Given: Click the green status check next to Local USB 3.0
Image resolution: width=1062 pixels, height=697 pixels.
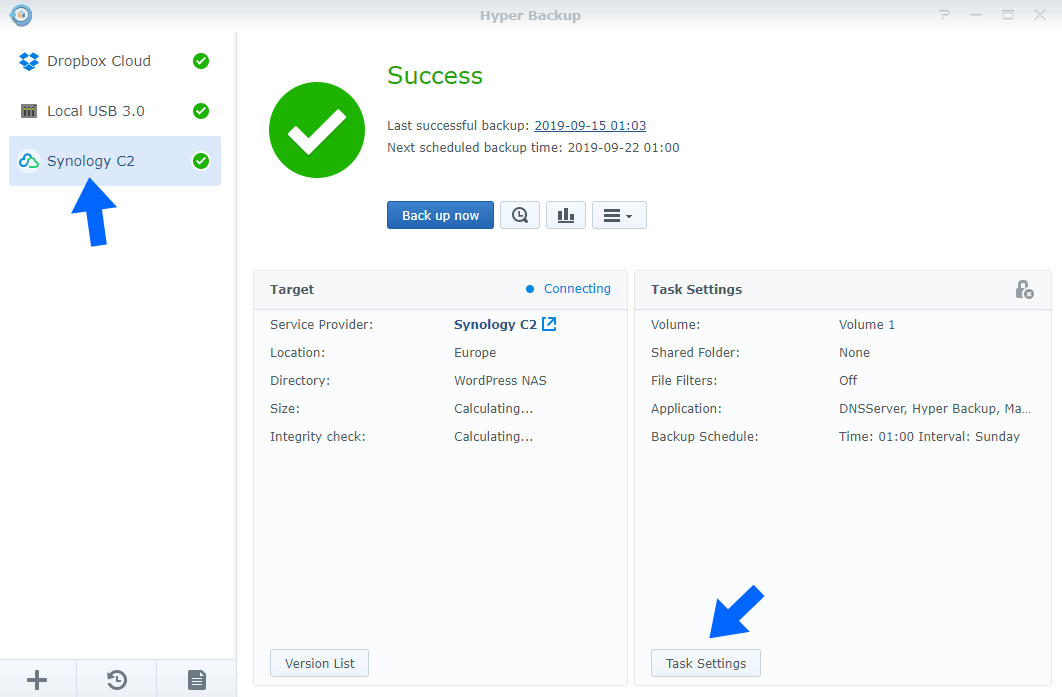Looking at the screenshot, I should pyautogui.click(x=201, y=111).
